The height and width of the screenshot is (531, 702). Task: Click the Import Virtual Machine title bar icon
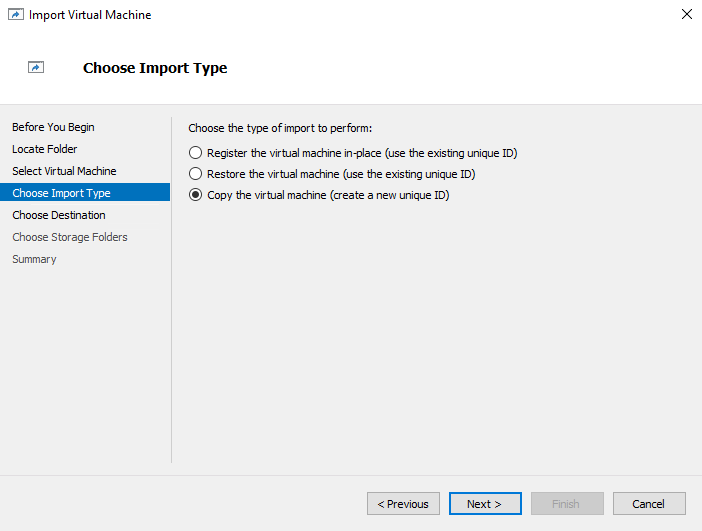tap(16, 15)
